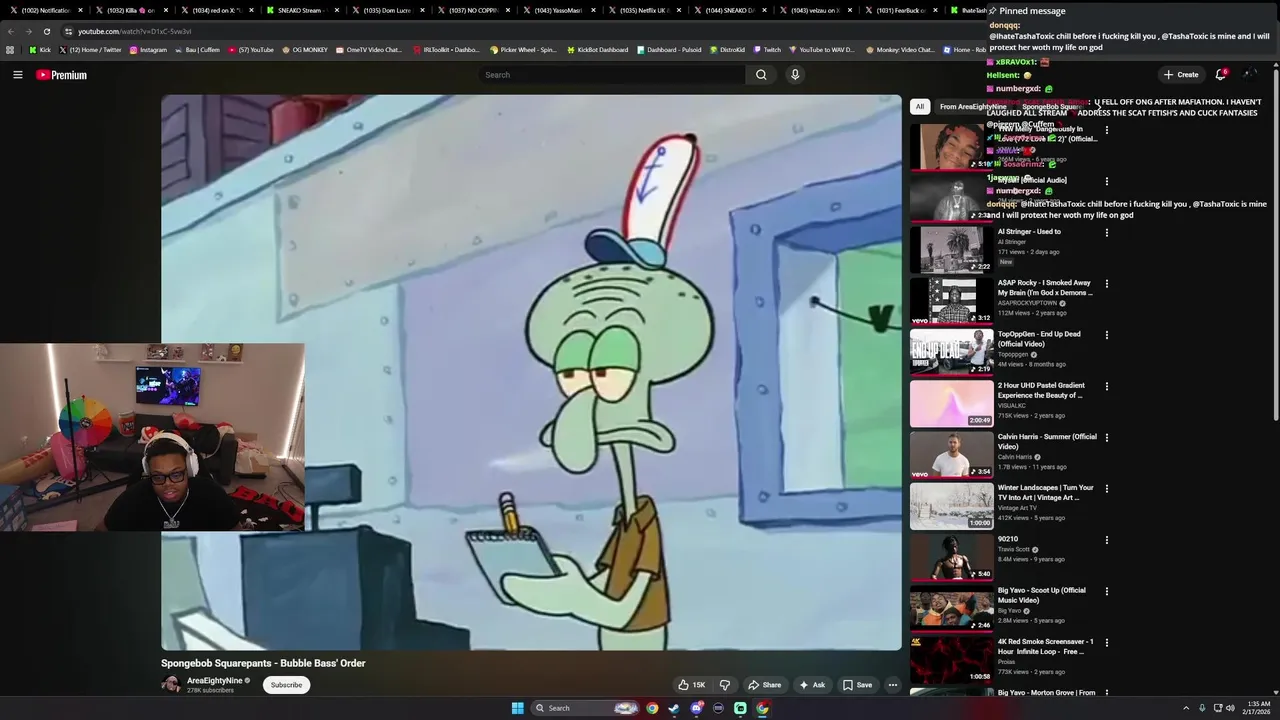
Task: Switch to (1002) Notifications browser tab
Action: [45, 10]
